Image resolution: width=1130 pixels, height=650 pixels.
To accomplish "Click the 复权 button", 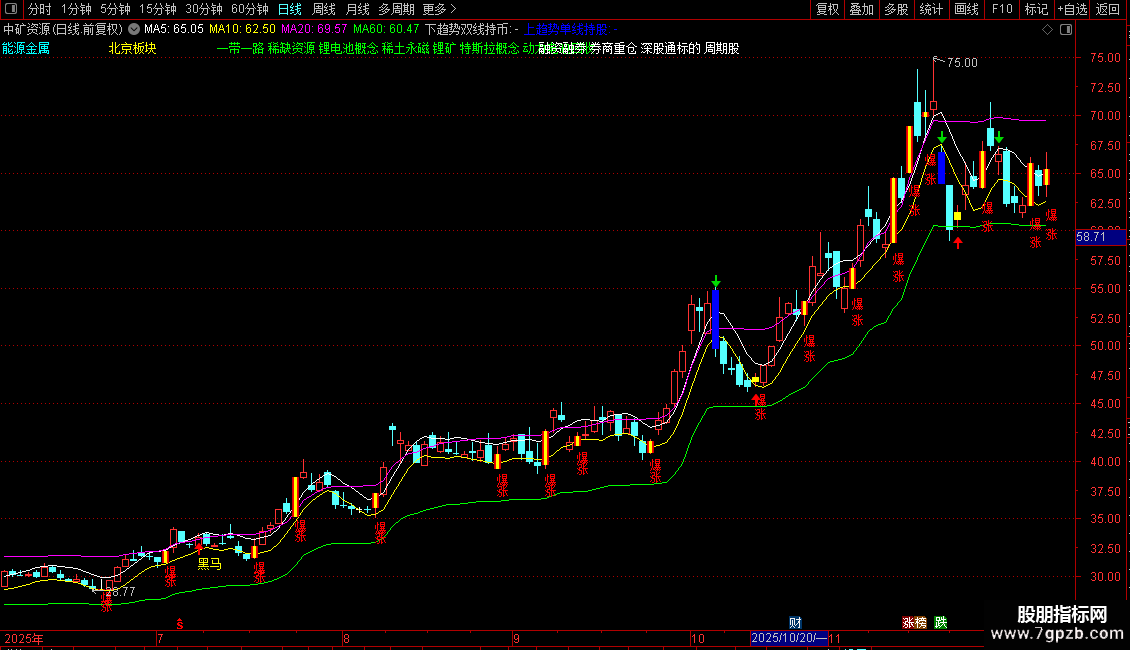I will coord(827,9).
